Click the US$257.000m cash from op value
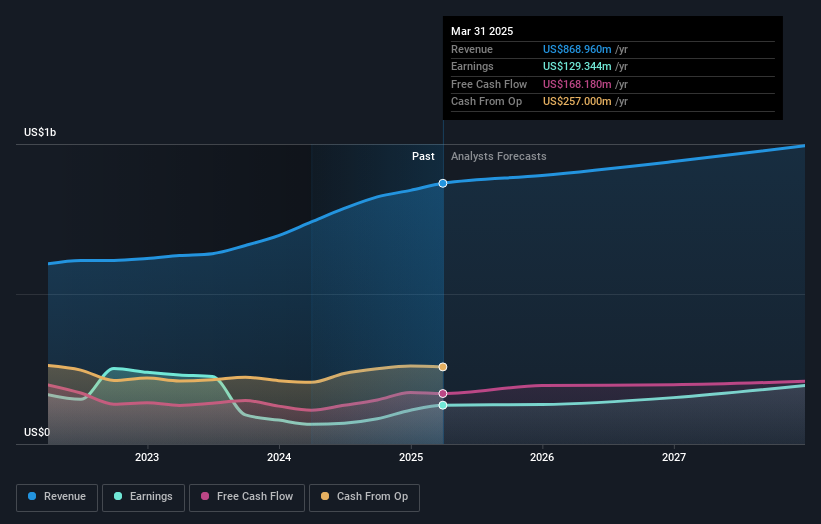The width and height of the screenshot is (821, 524). [x=577, y=102]
